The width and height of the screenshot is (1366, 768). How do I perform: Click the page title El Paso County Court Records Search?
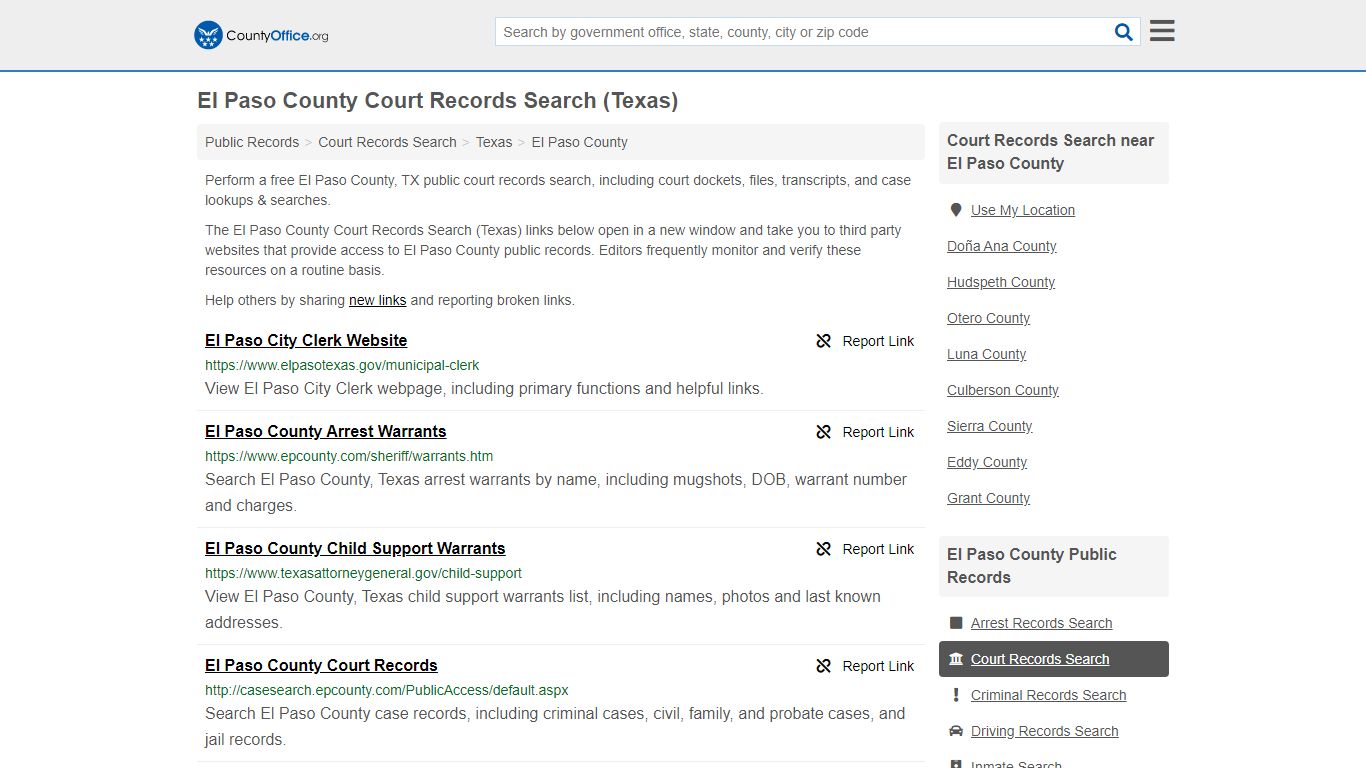[437, 101]
